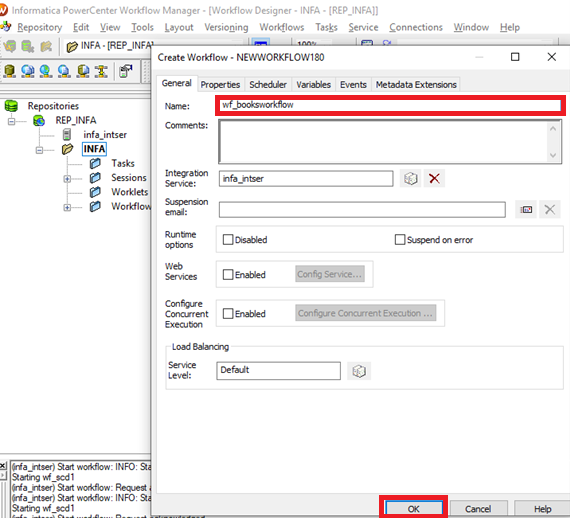Open the Tasks menu

[x=326, y=27]
